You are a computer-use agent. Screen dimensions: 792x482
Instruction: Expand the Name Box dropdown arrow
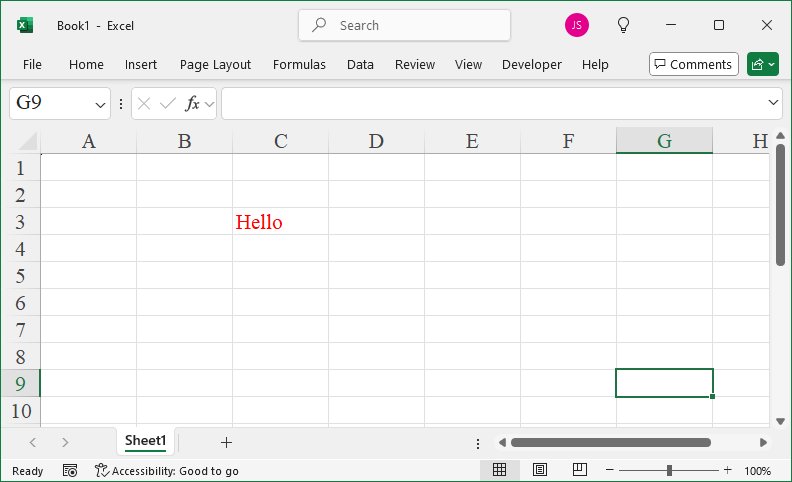click(101, 104)
